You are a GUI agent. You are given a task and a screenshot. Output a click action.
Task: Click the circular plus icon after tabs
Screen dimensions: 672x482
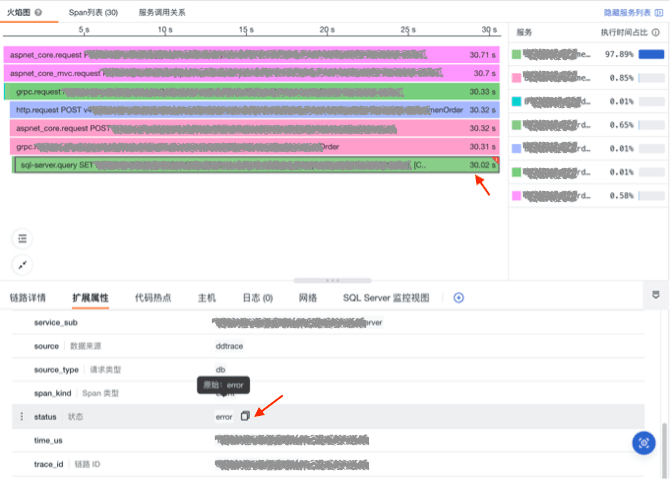click(x=459, y=298)
